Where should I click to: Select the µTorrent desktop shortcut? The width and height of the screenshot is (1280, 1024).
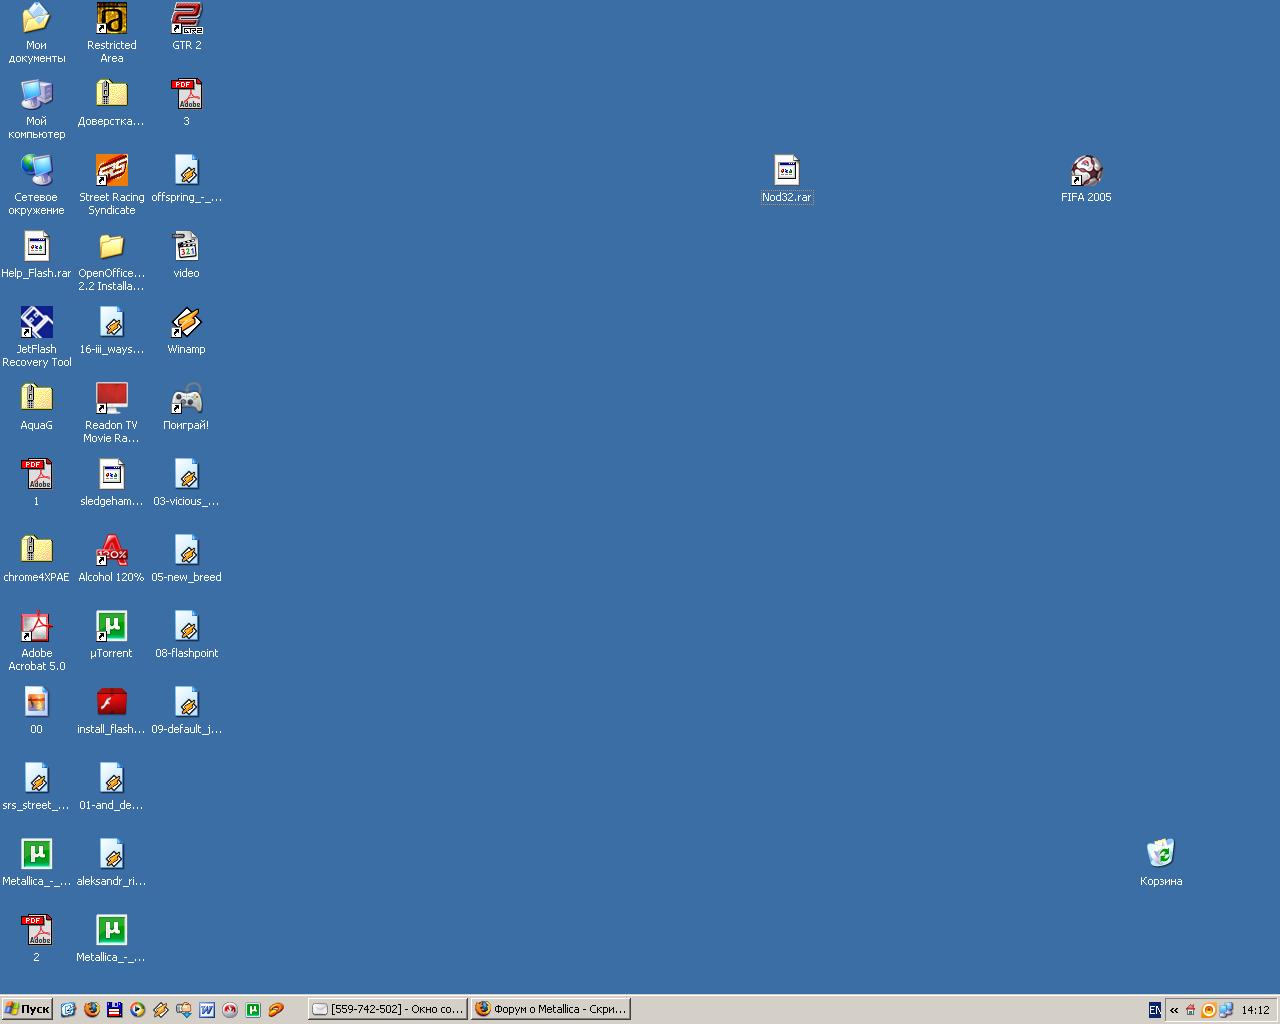coord(111,628)
